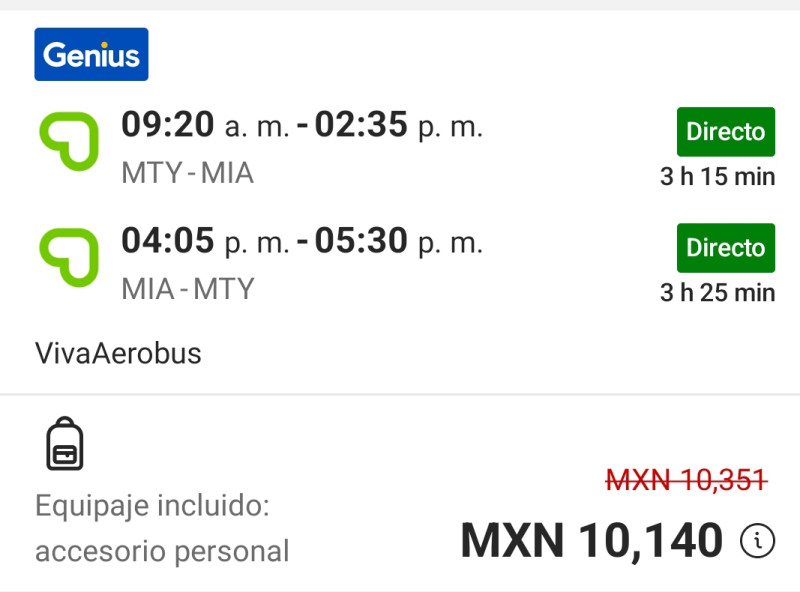This screenshot has width=800, height=592.
Task: Click the Genius badge
Action: (91, 54)
